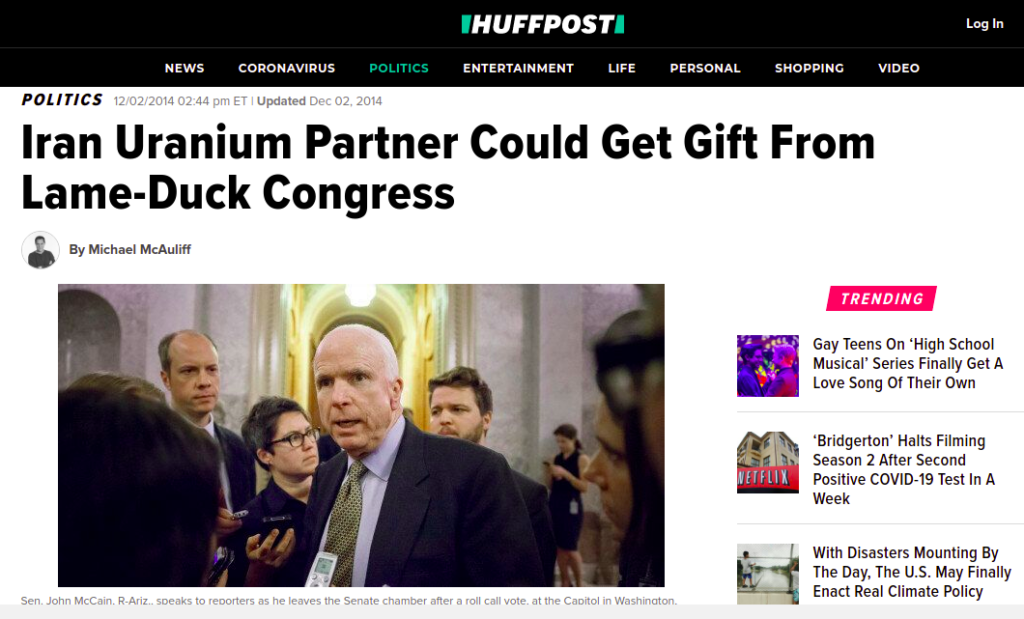
Task: Open the High School Musical trending thumbnail
Action: coord(767,366)
